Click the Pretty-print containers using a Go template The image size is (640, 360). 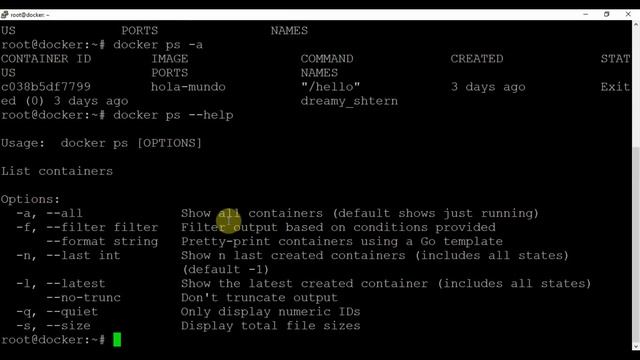(342, 242)
